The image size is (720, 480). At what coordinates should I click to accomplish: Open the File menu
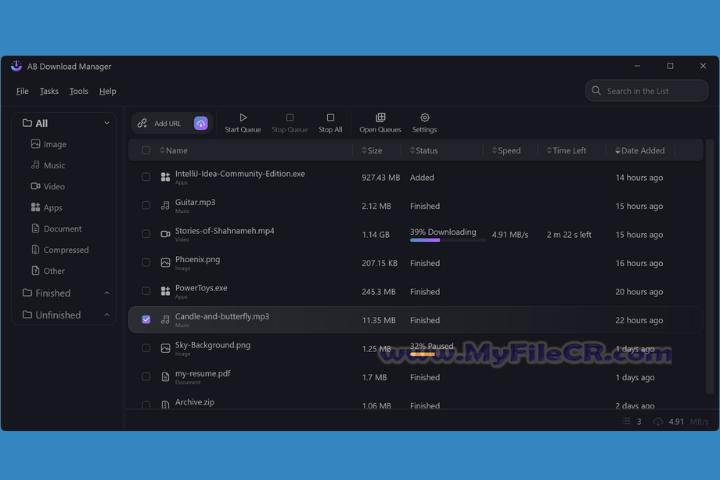point(22,91)
